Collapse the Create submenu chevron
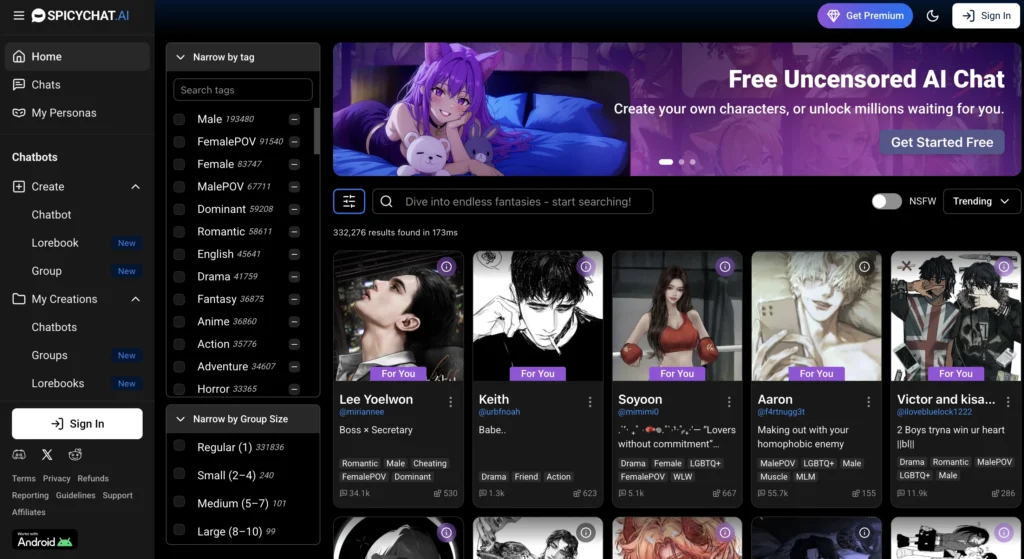Screen dimensions: 1024x559 pyautogui.click(x=135, y=187)
